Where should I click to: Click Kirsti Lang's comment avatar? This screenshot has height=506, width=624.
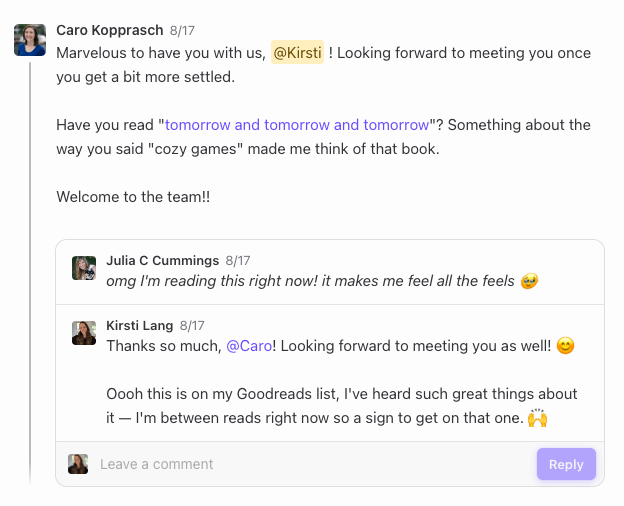coord(84,333)
